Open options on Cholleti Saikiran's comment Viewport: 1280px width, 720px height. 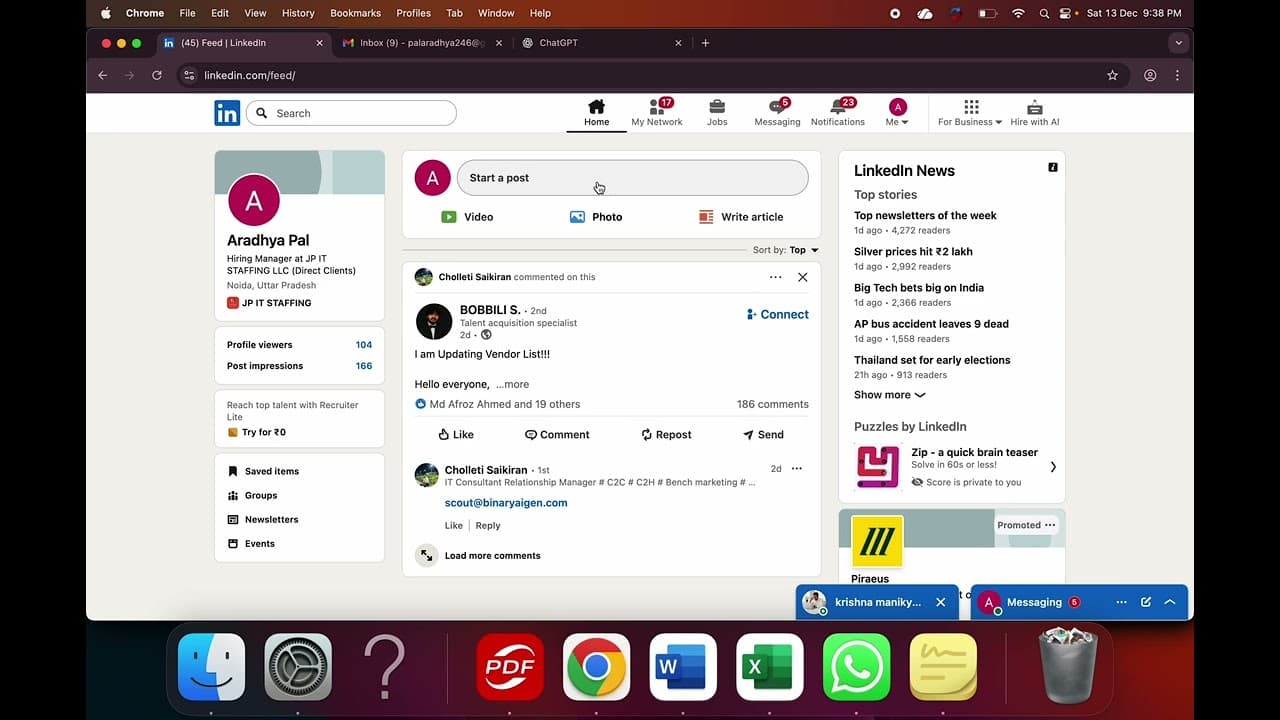click(797, 468)
